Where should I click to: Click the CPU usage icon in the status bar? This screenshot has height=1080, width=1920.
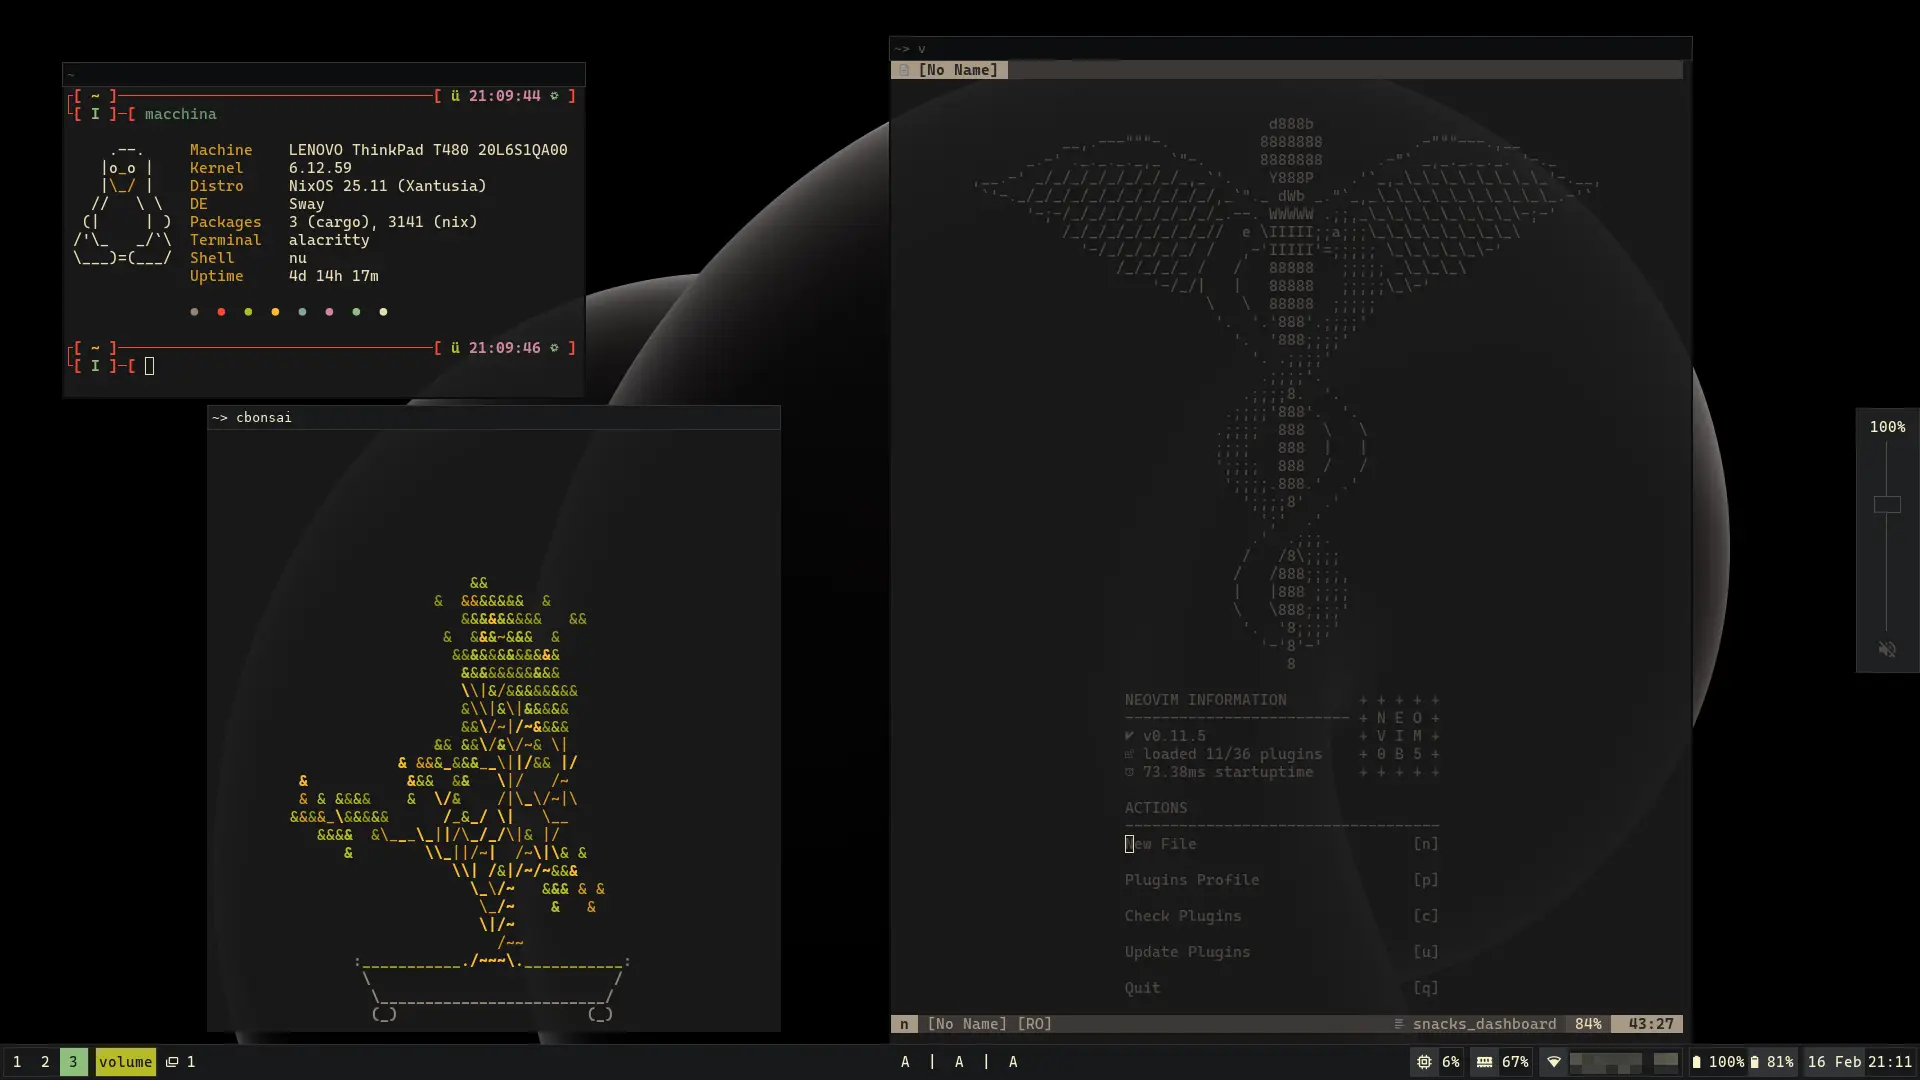pos(1424,1062)
